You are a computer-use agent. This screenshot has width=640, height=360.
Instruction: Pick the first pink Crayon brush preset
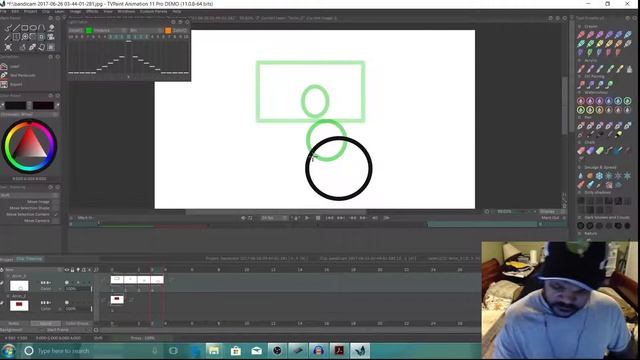point(581,35)
